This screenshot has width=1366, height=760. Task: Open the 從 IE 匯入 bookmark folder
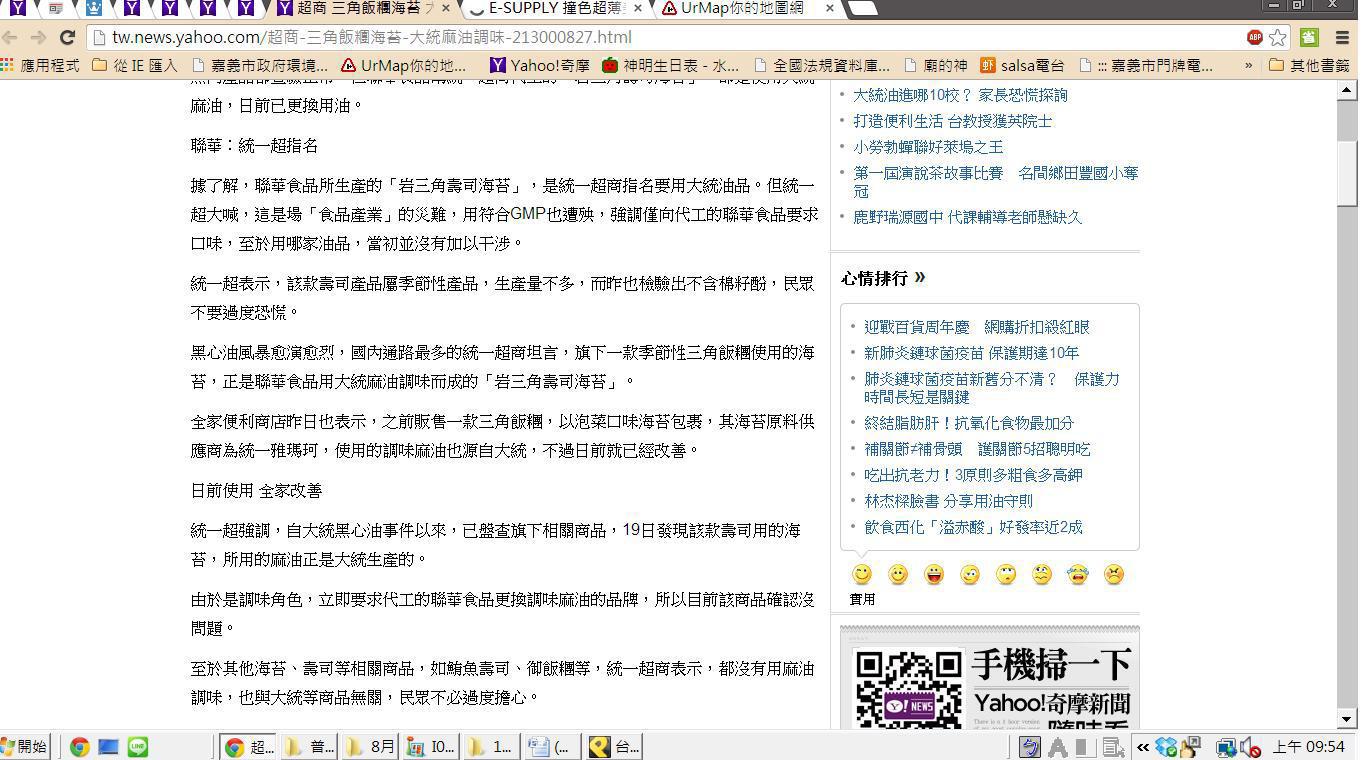tap(134, 65)
